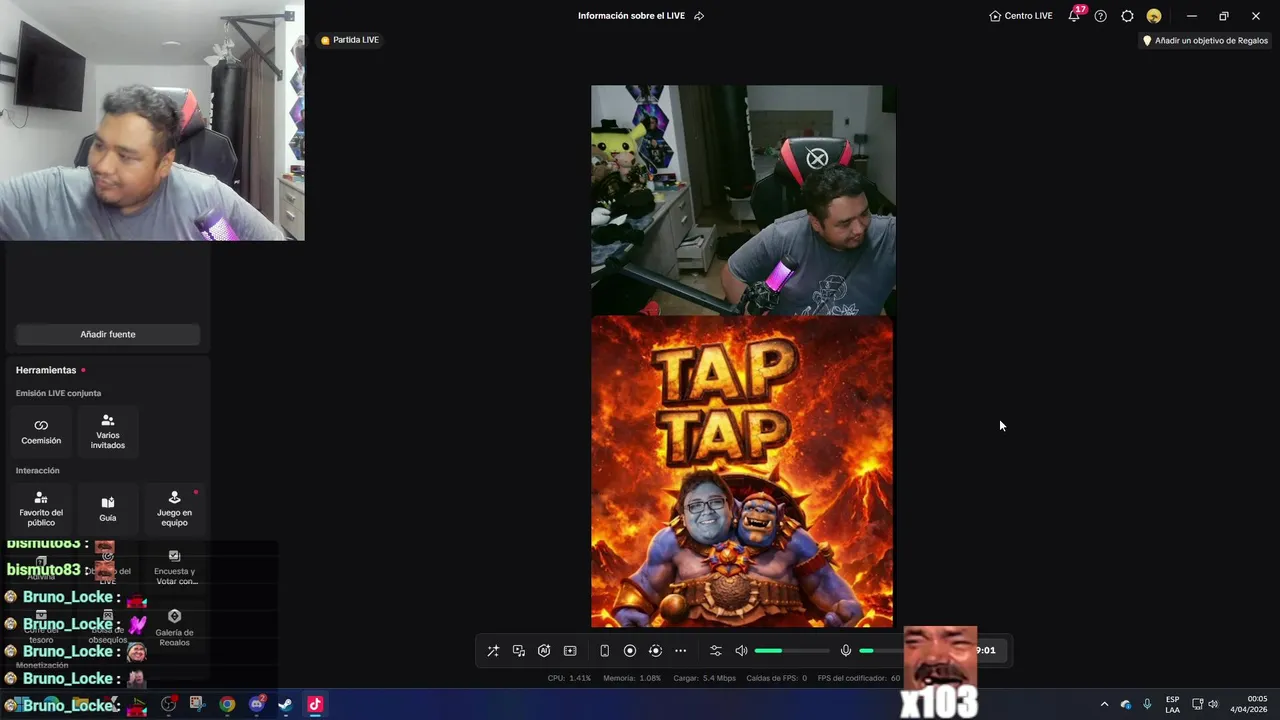The width and height of the screenshot is (1280, 720).
Task: Click the share arrow beside LIVE info
Action: (x=699, y=16)
